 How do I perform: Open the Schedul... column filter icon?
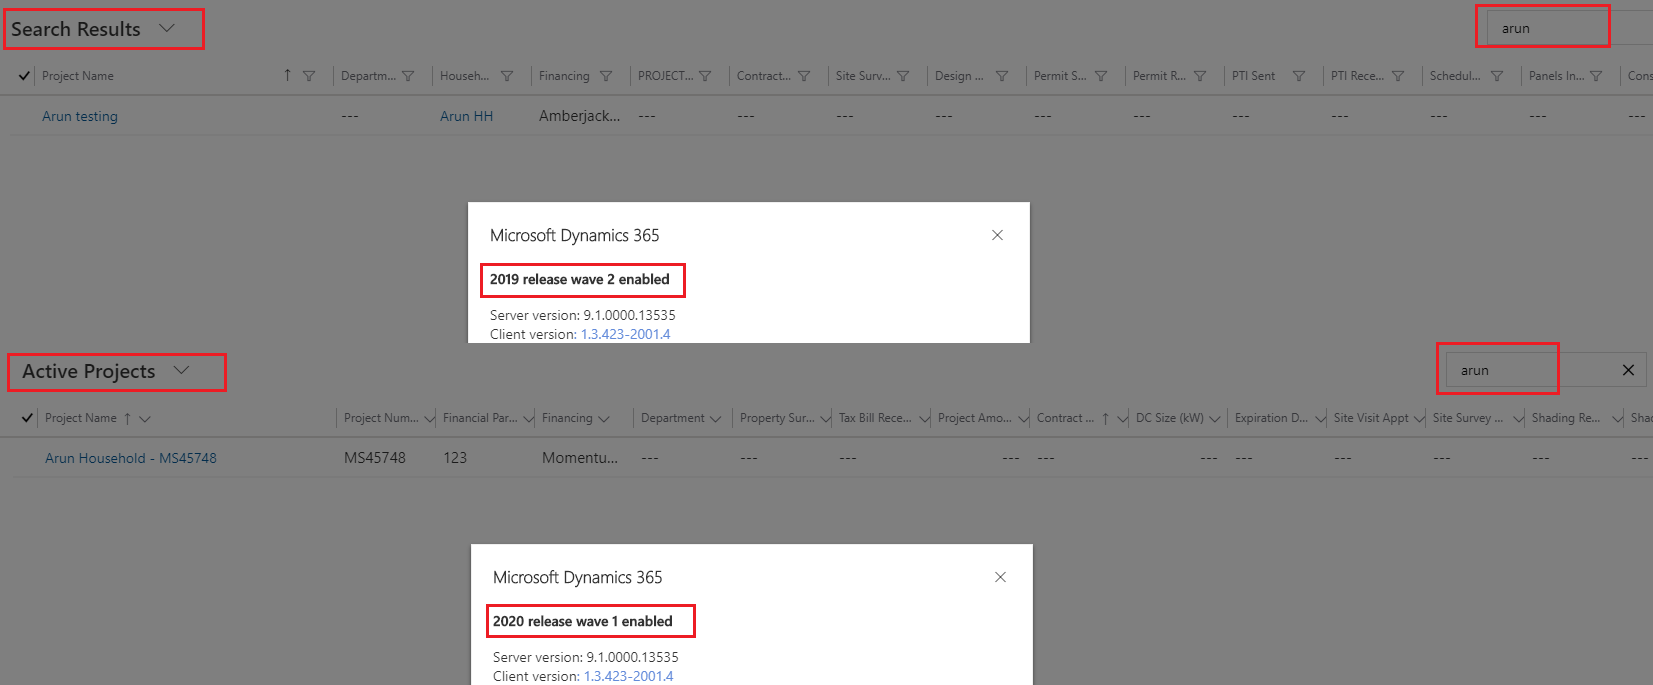[1497, 76]
